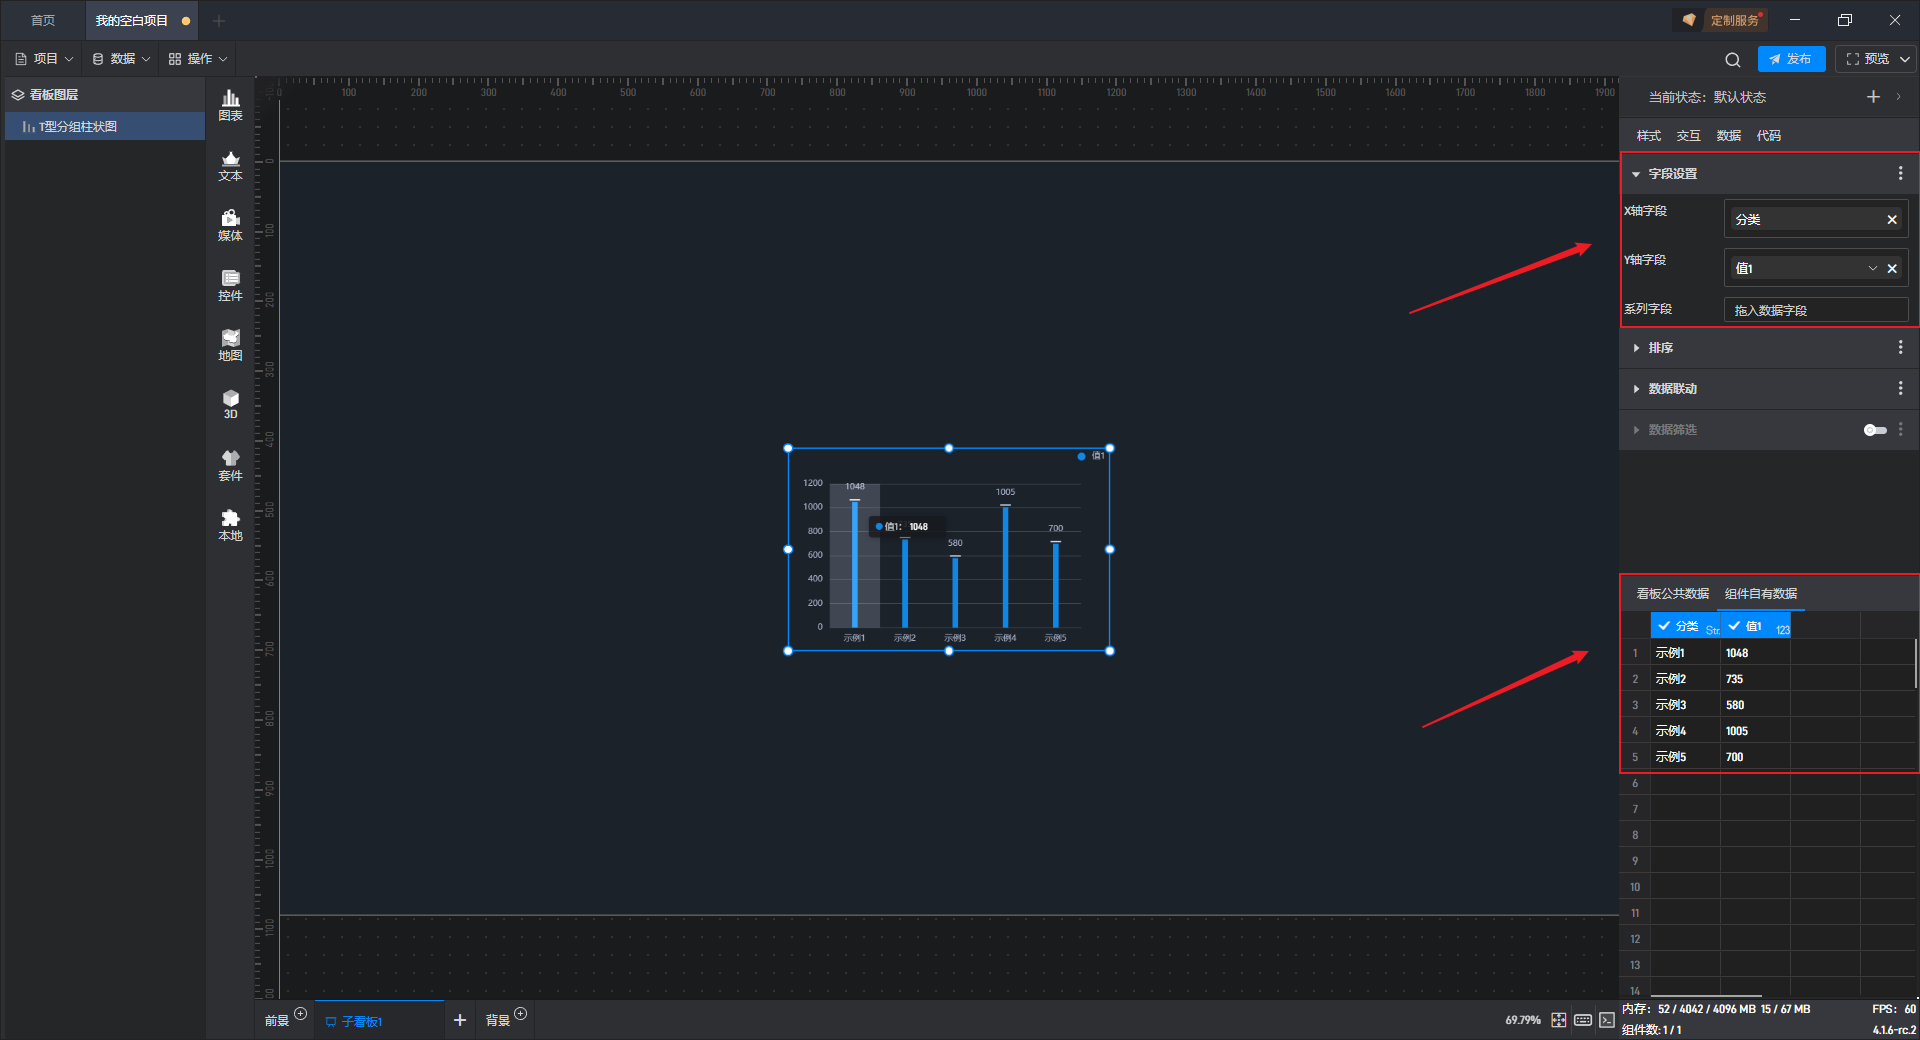1920x1040 pixels.
Task: Clear the X轴字段 分类 field
Action: [x=1892, y=220]
